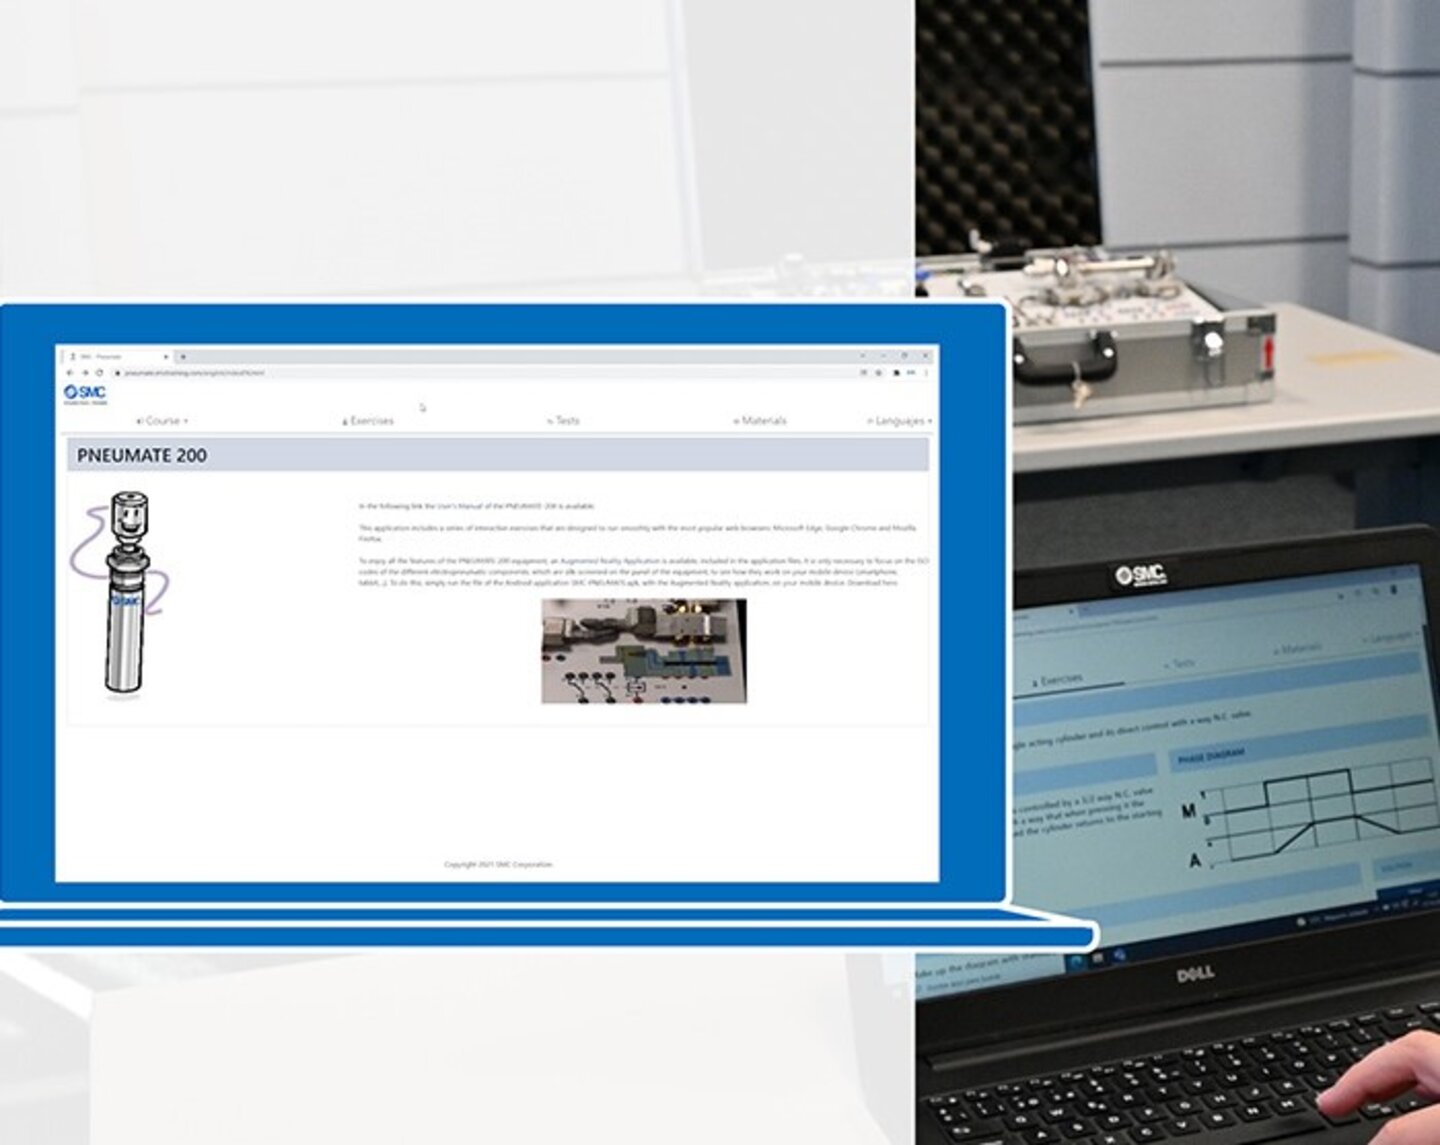Open the Tests menu item
This screenshot has width=1440, height=1145.
pyautogui.click(x=564, y=421)
